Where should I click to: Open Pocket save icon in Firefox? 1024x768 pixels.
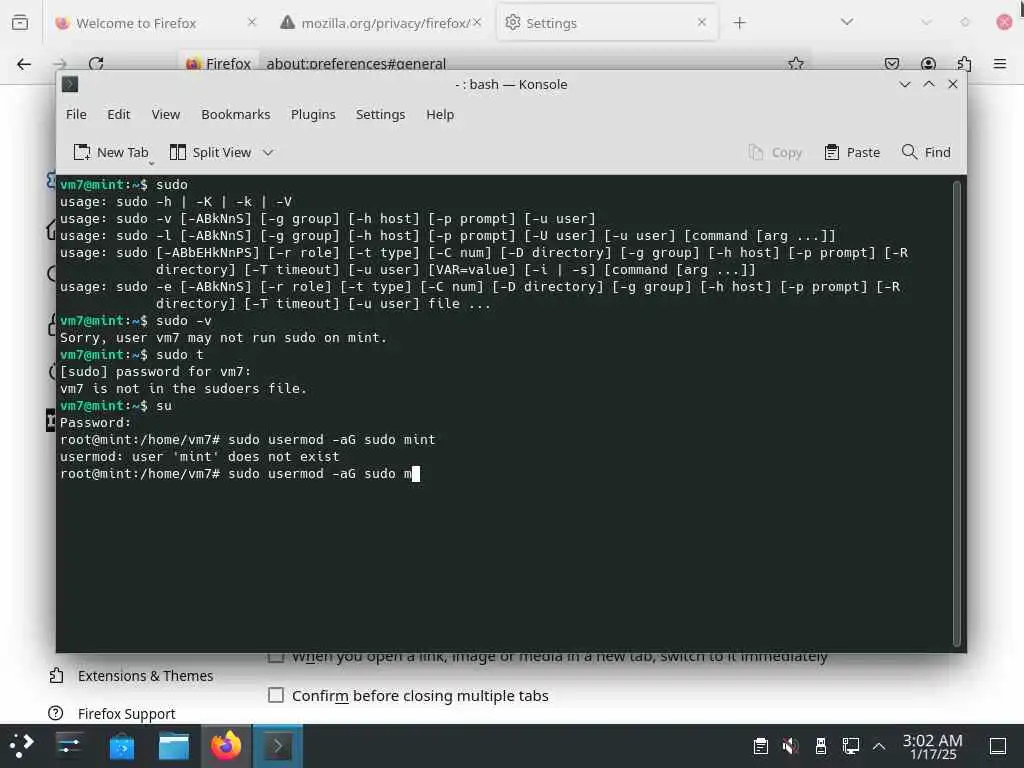pyautogui.click(x=891, y=63)
